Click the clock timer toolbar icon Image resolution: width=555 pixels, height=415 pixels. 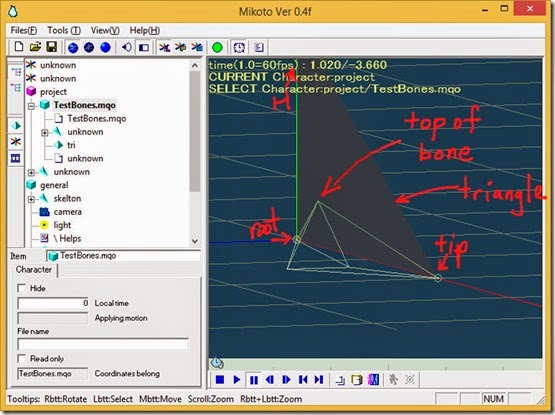pyautogui.click(x=239, y=47)
